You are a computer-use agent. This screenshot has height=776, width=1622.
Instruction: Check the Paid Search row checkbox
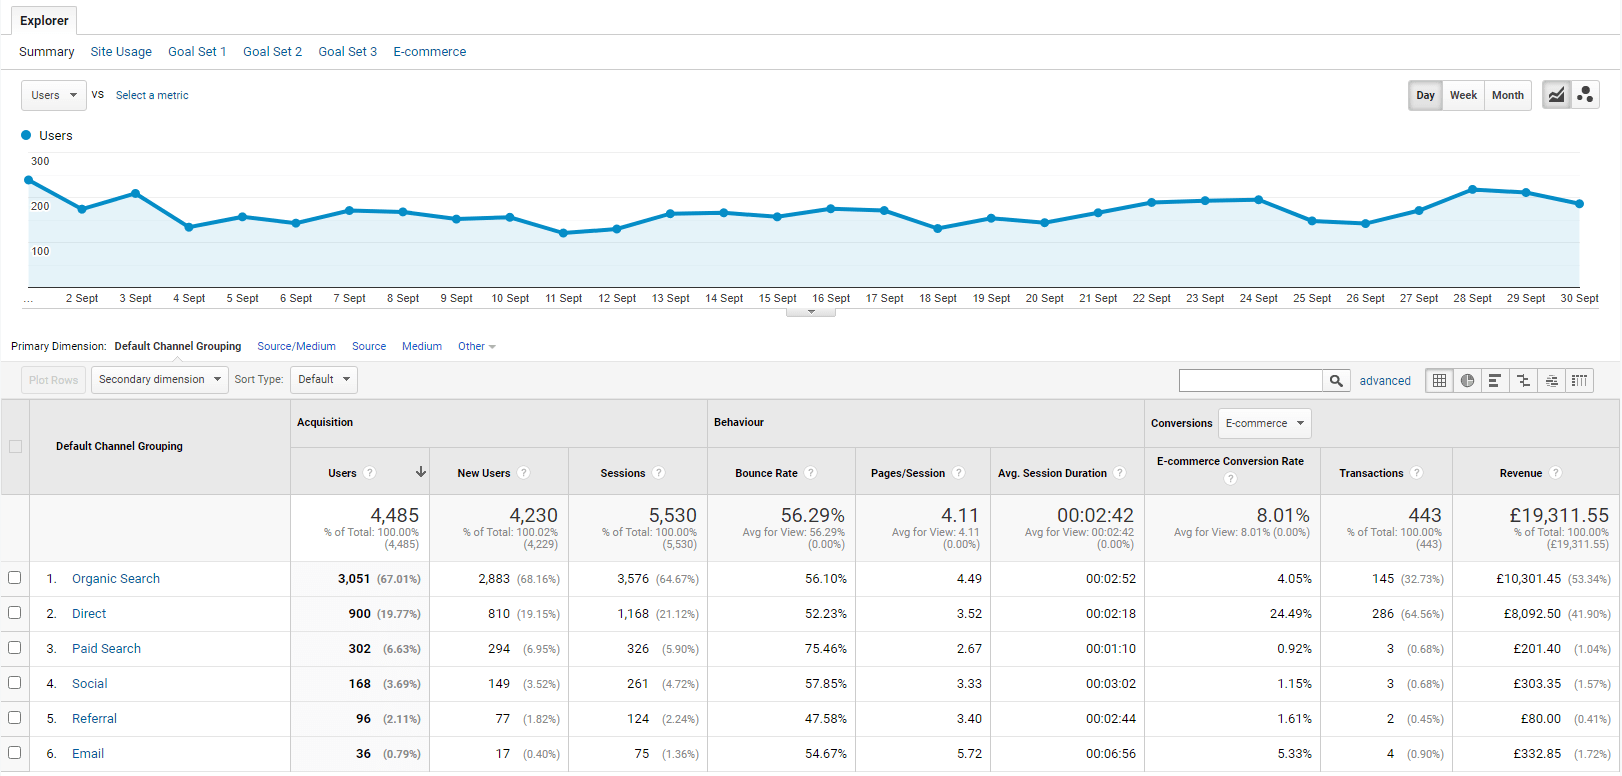click(15, 648)
